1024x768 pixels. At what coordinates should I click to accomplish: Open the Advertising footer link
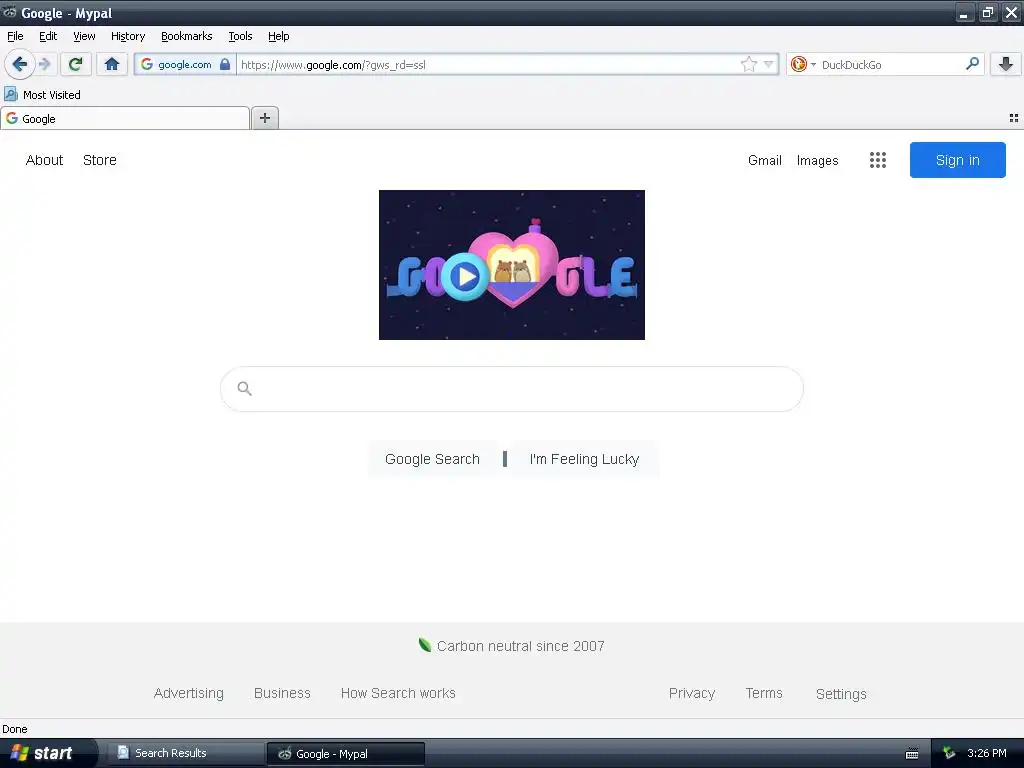click(189, 693)
